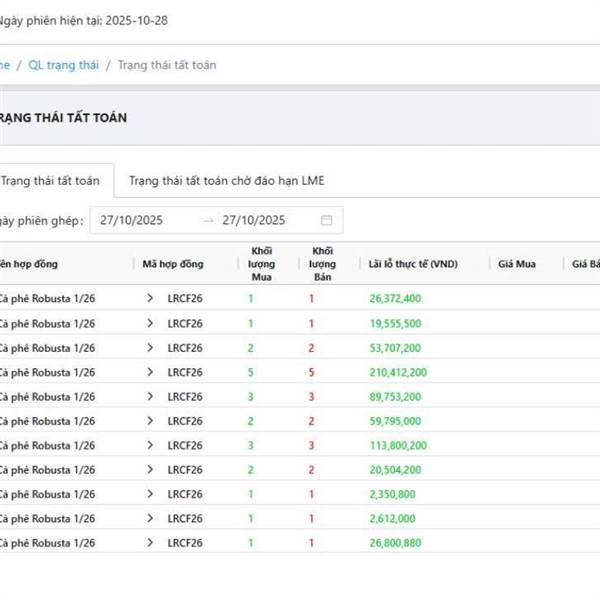Expand the row with profit 26,800,880
The height and width of the screenshot is (600, 600).
point(150,543)
